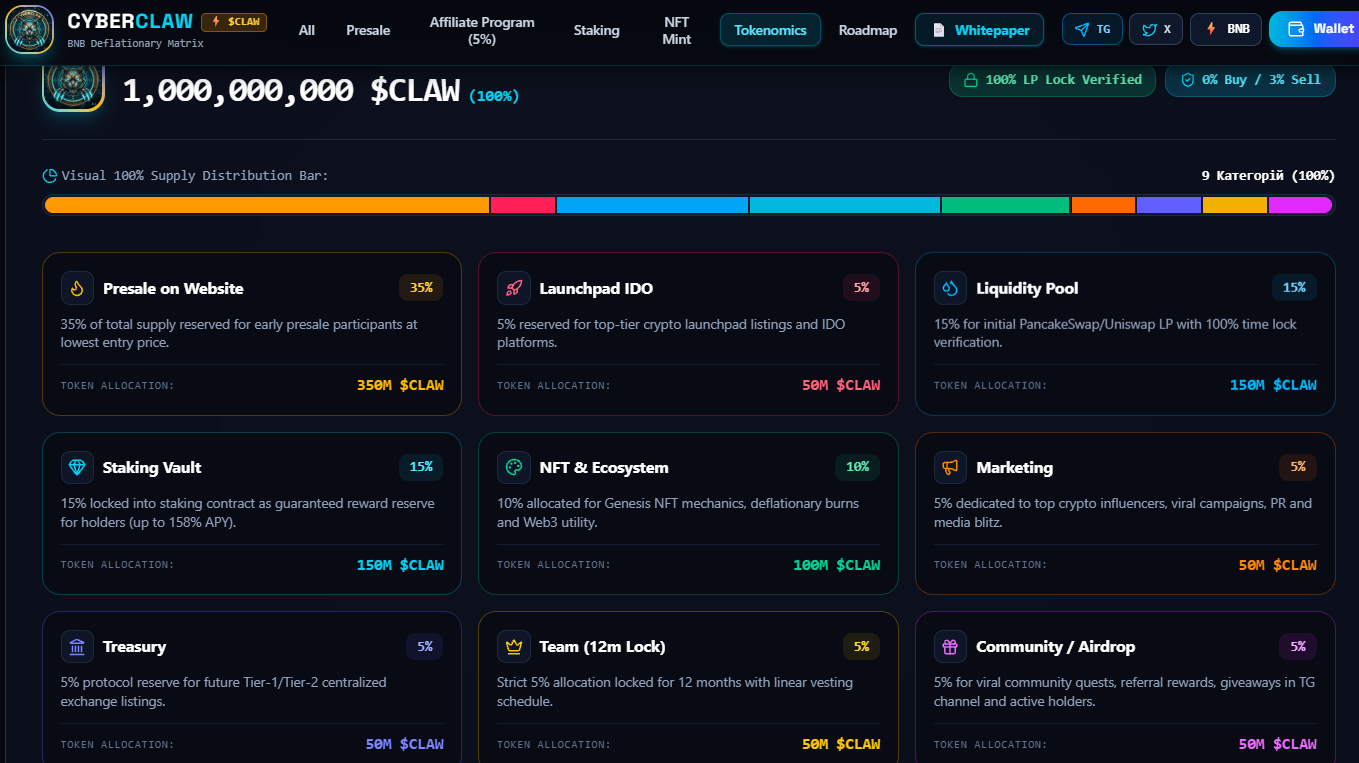Click the bank icon on Treasury card

(77, 646)
